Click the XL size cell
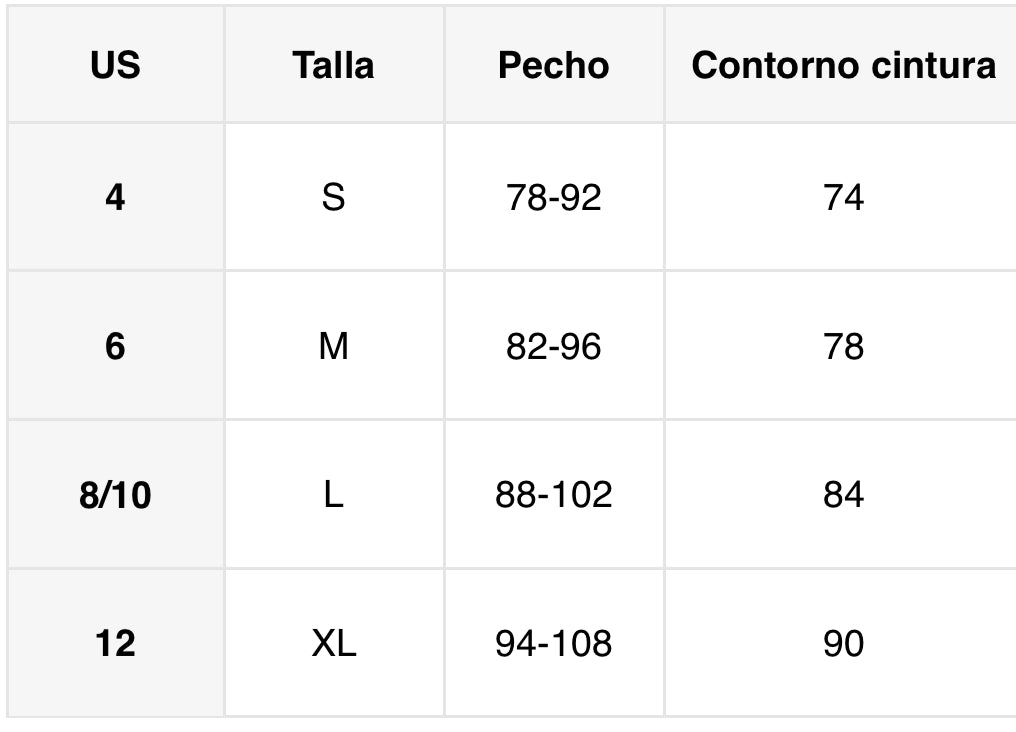This screenshot has width=1016, height=732. (x=333, y=643)
